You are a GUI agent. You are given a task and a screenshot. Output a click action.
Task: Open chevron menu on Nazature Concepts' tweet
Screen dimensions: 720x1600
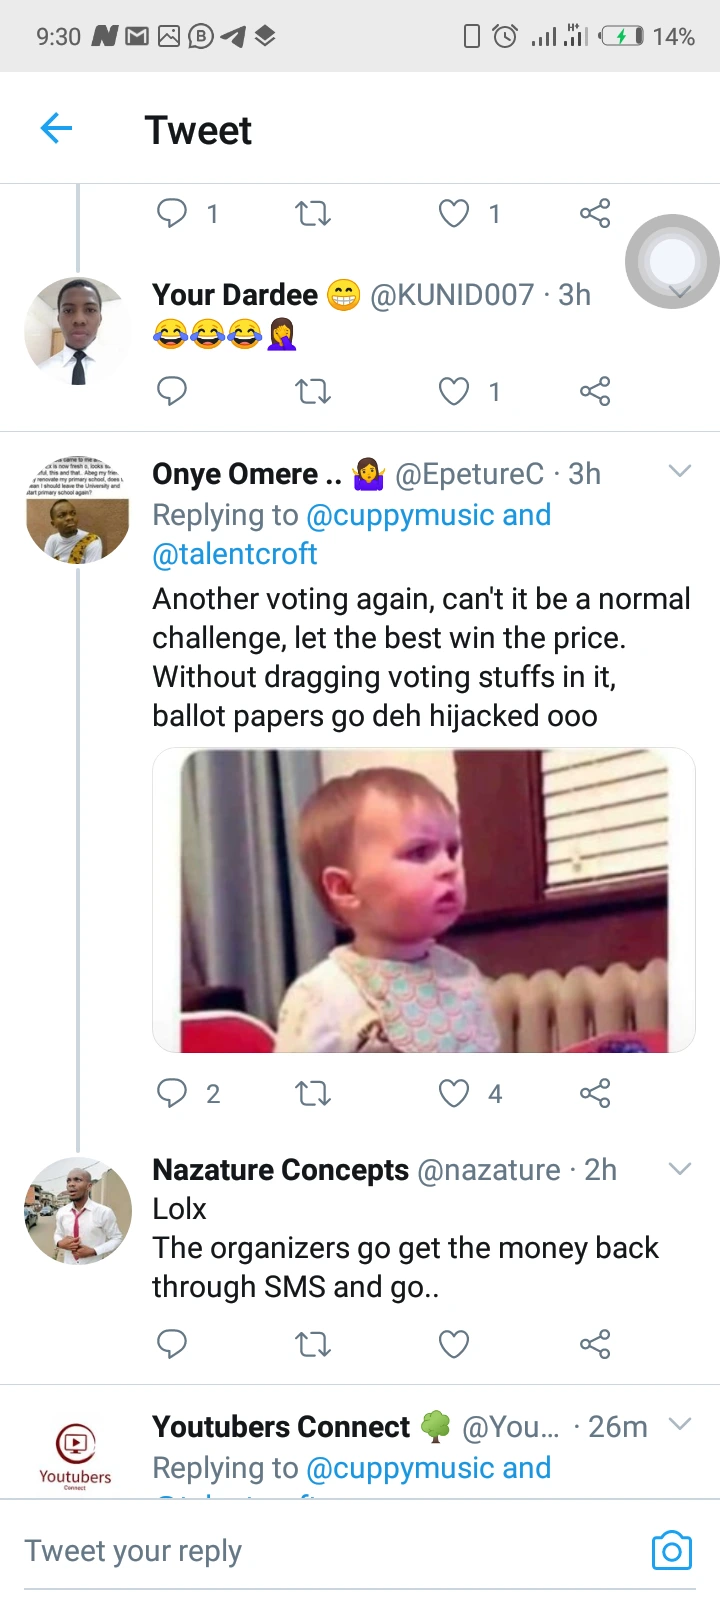click(x=680, y=1168)
